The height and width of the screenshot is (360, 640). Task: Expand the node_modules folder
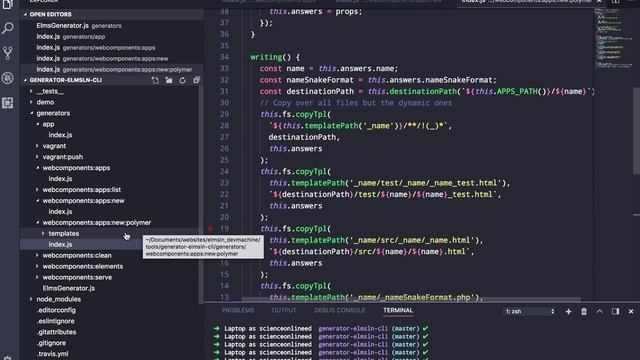pyautogui.click(x=58, y=299)
